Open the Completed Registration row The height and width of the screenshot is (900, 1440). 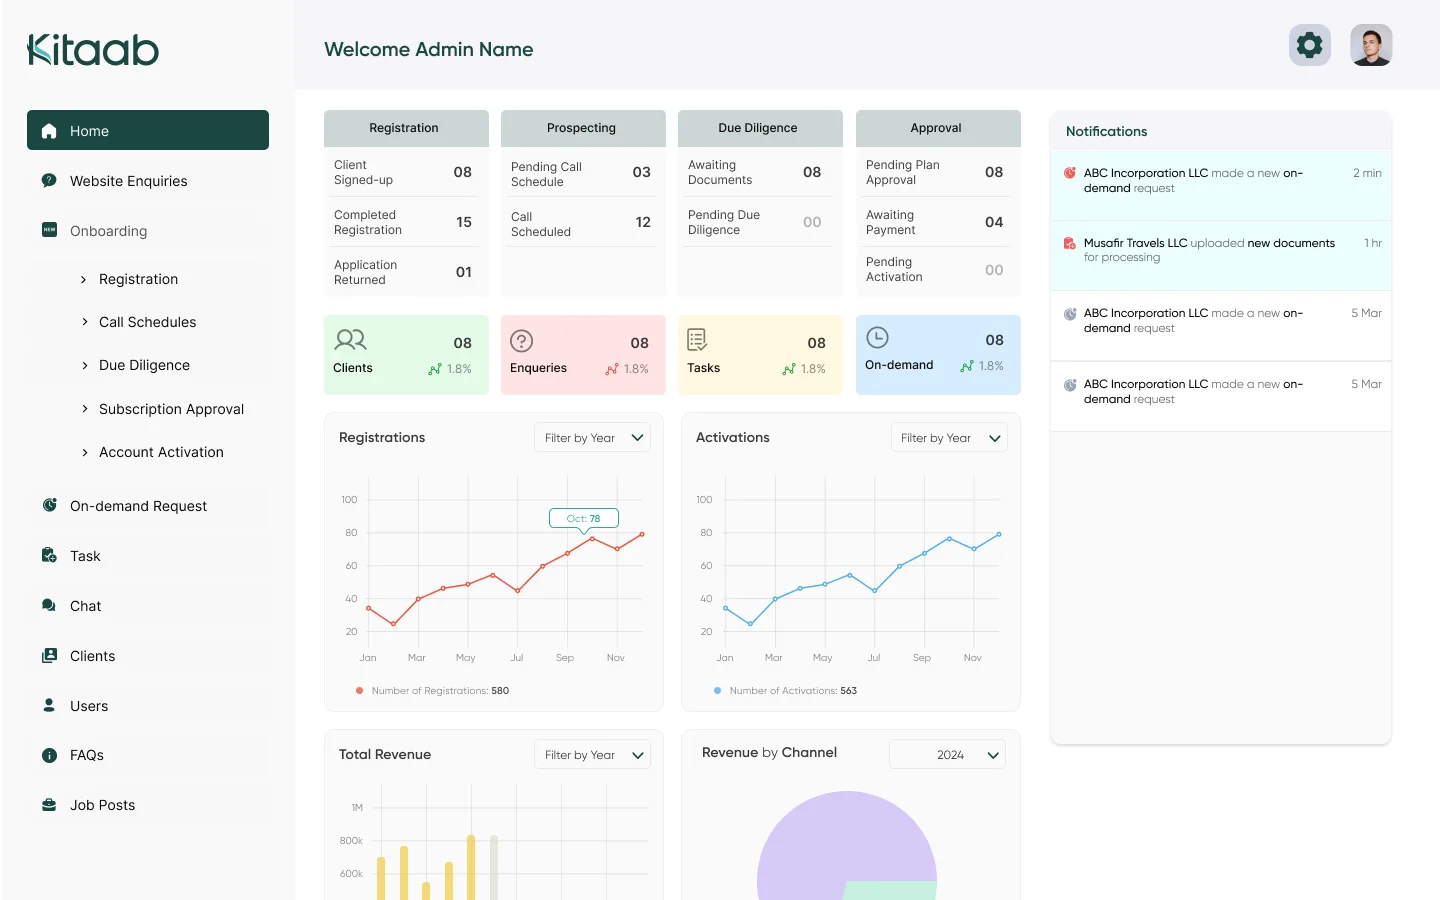pyautogui.click(x=406, y=222)
